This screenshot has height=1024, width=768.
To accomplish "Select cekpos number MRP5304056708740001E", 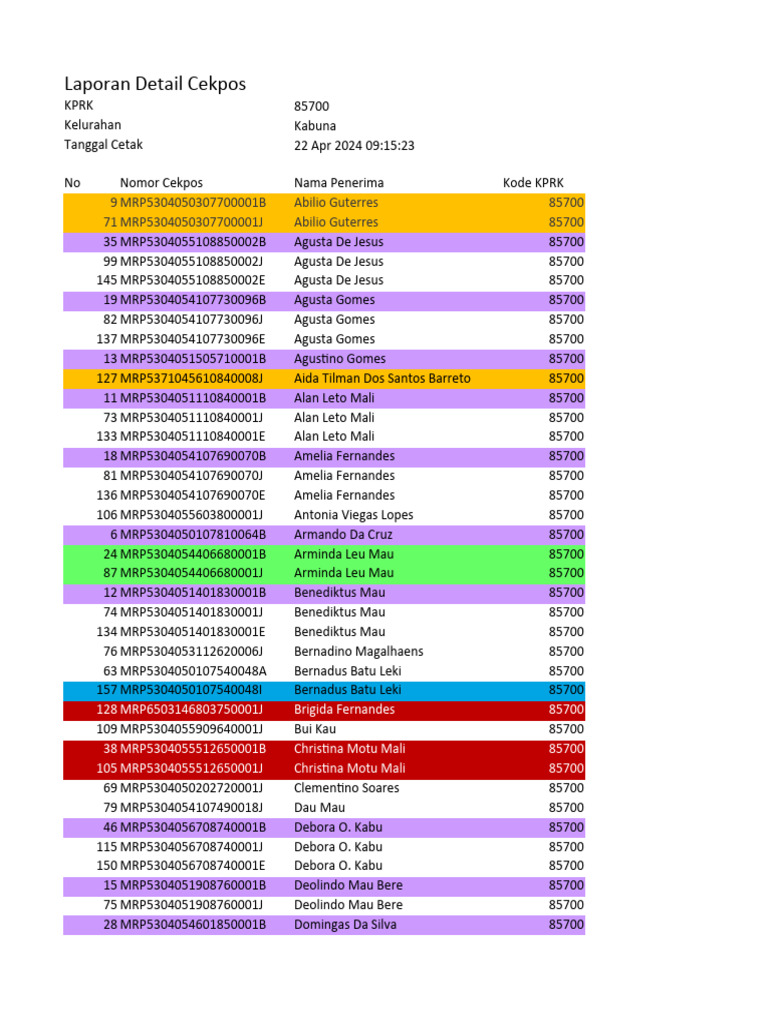I will [x=193, y=865].
